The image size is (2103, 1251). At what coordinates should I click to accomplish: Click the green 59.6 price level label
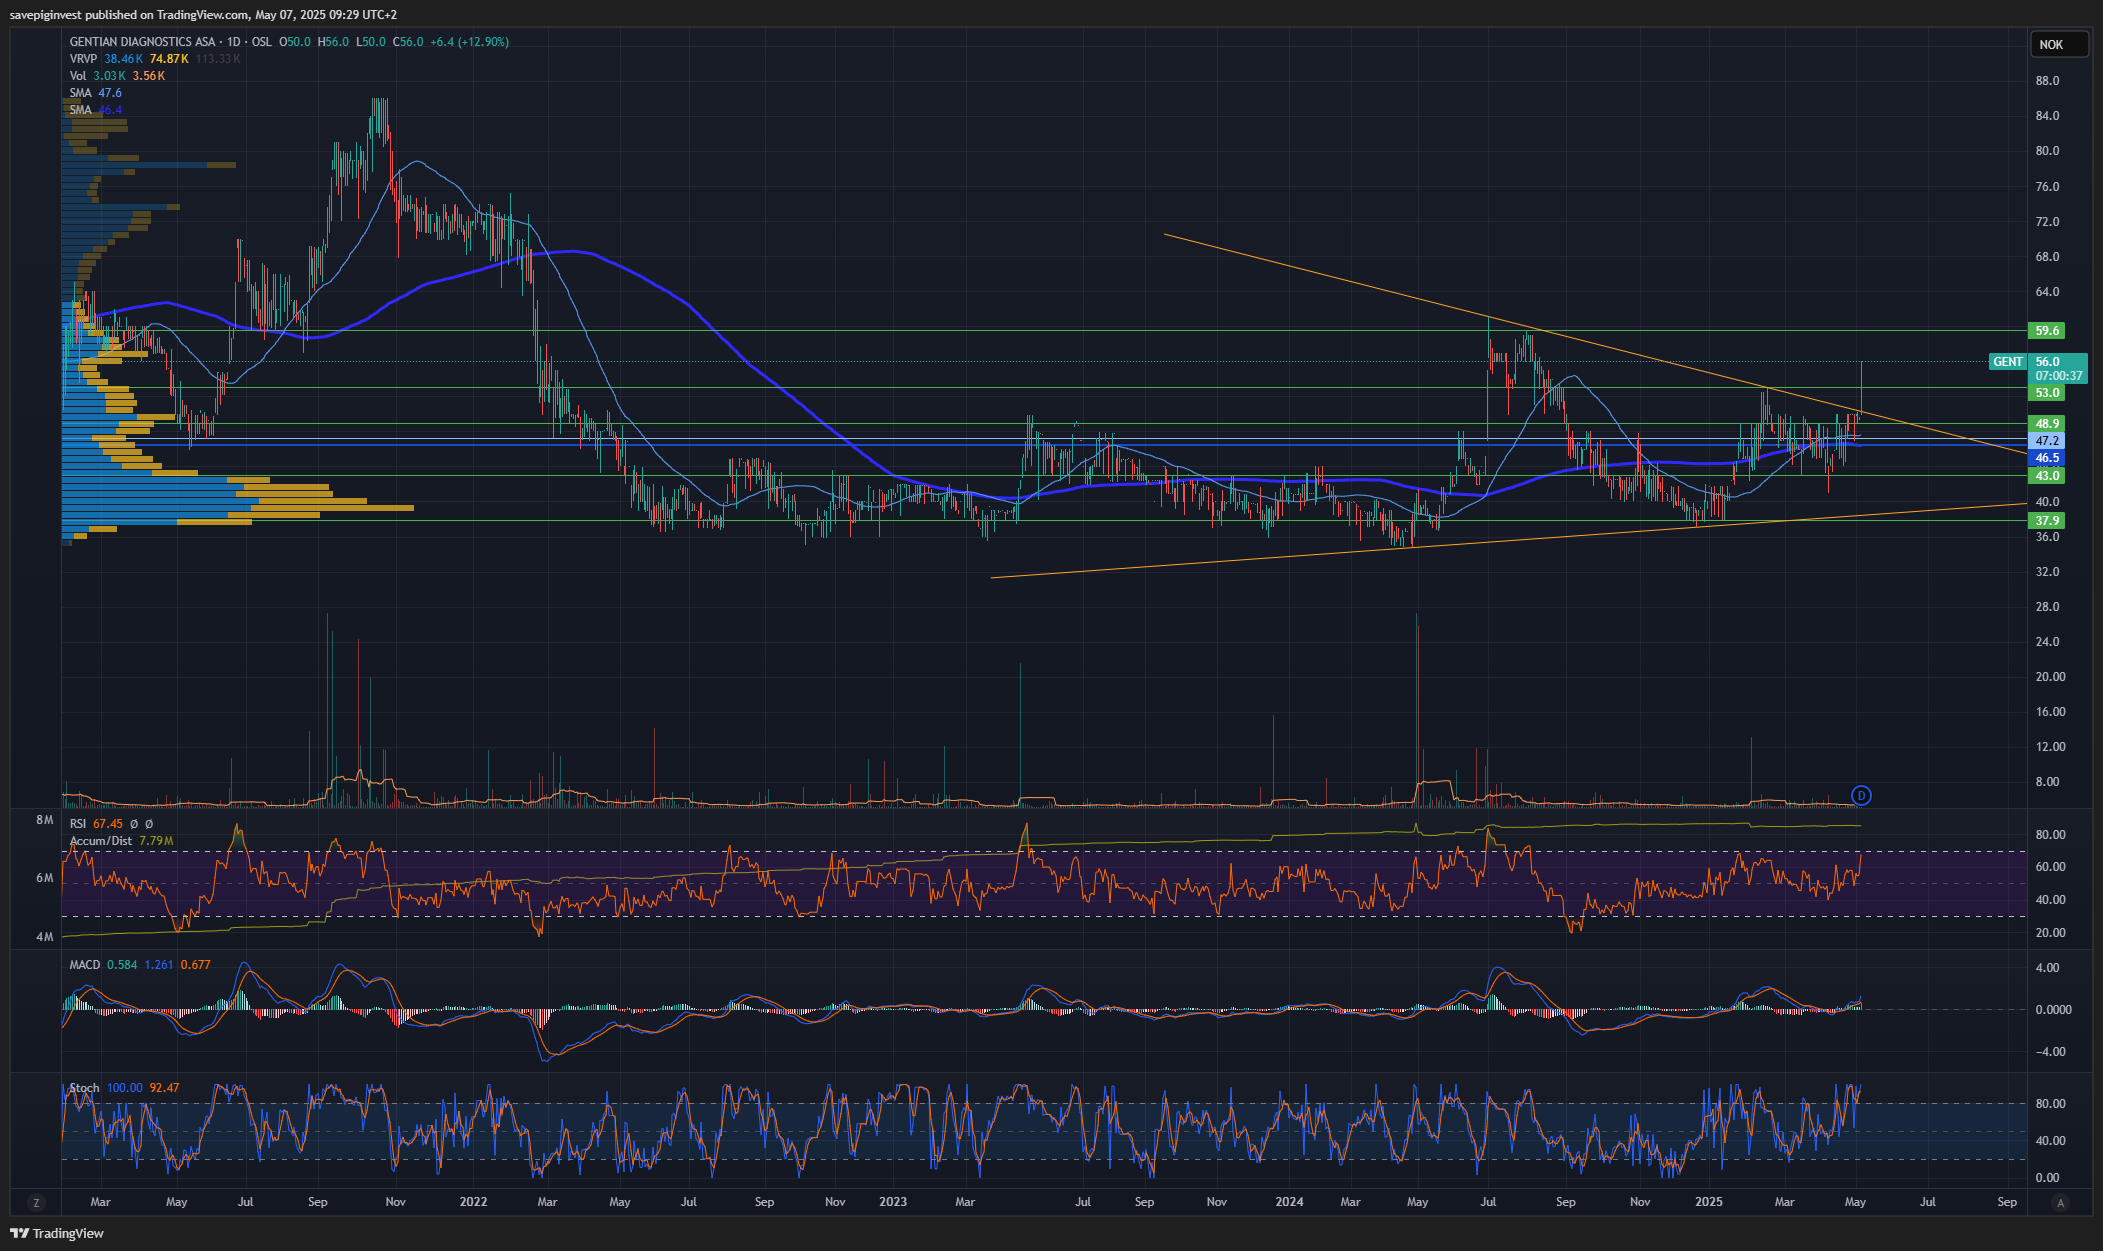pyautogui.click(x=2047, y=331)
